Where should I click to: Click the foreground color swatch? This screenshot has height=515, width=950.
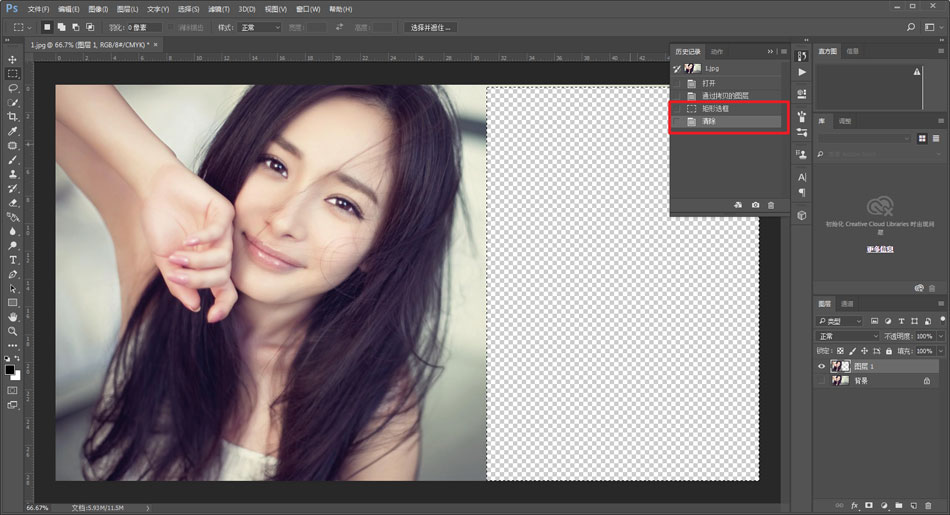pyautogui.click(x=10, y=369)
